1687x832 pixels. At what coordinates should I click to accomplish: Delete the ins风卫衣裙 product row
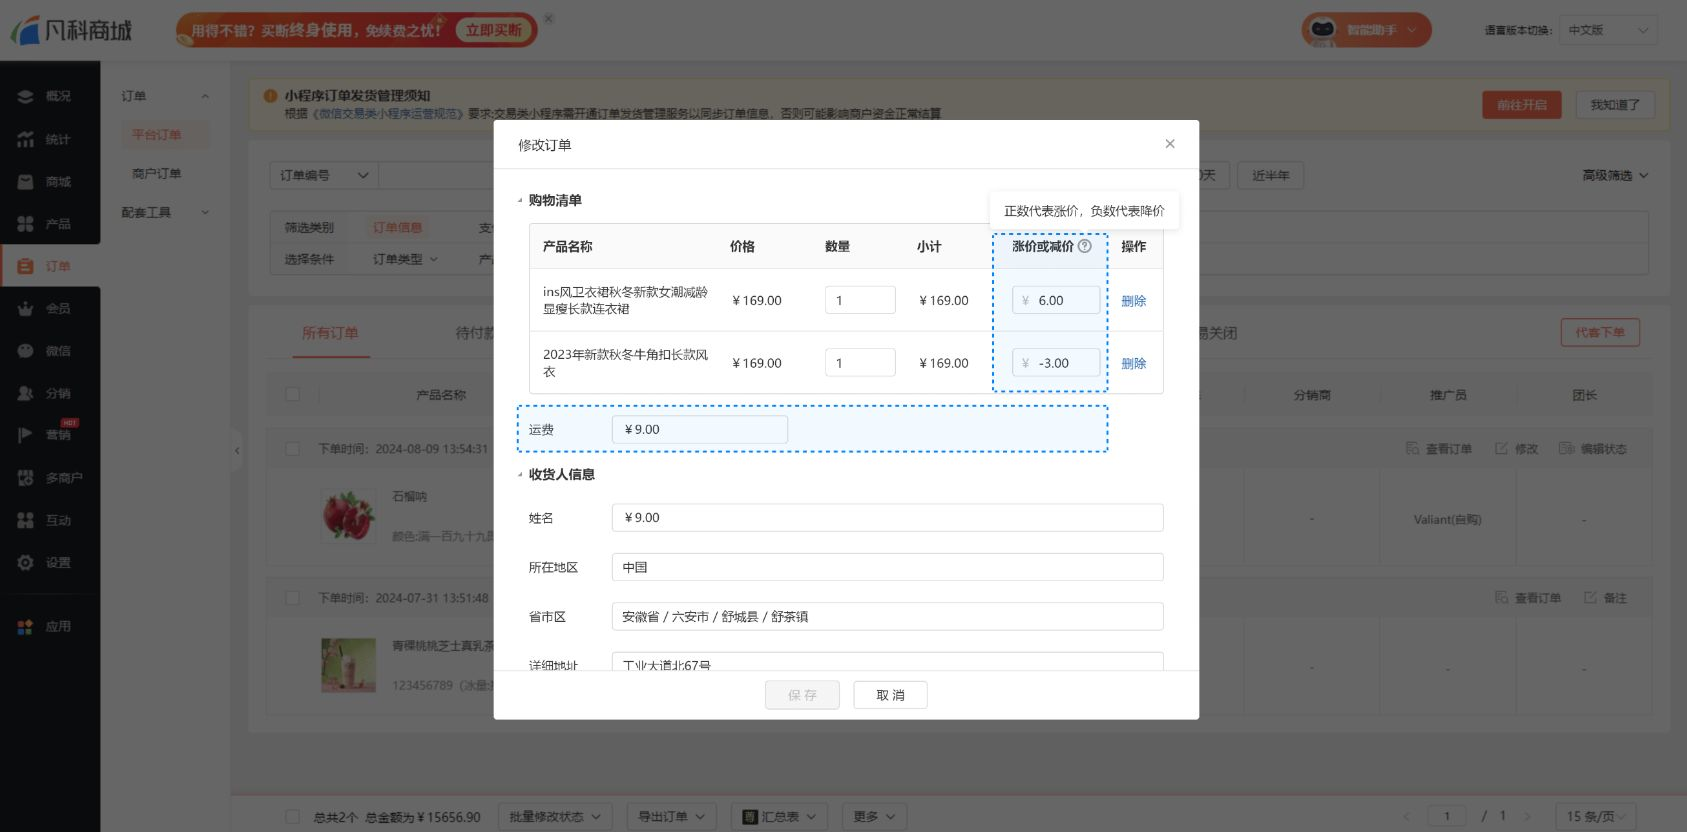point(1133,300)
